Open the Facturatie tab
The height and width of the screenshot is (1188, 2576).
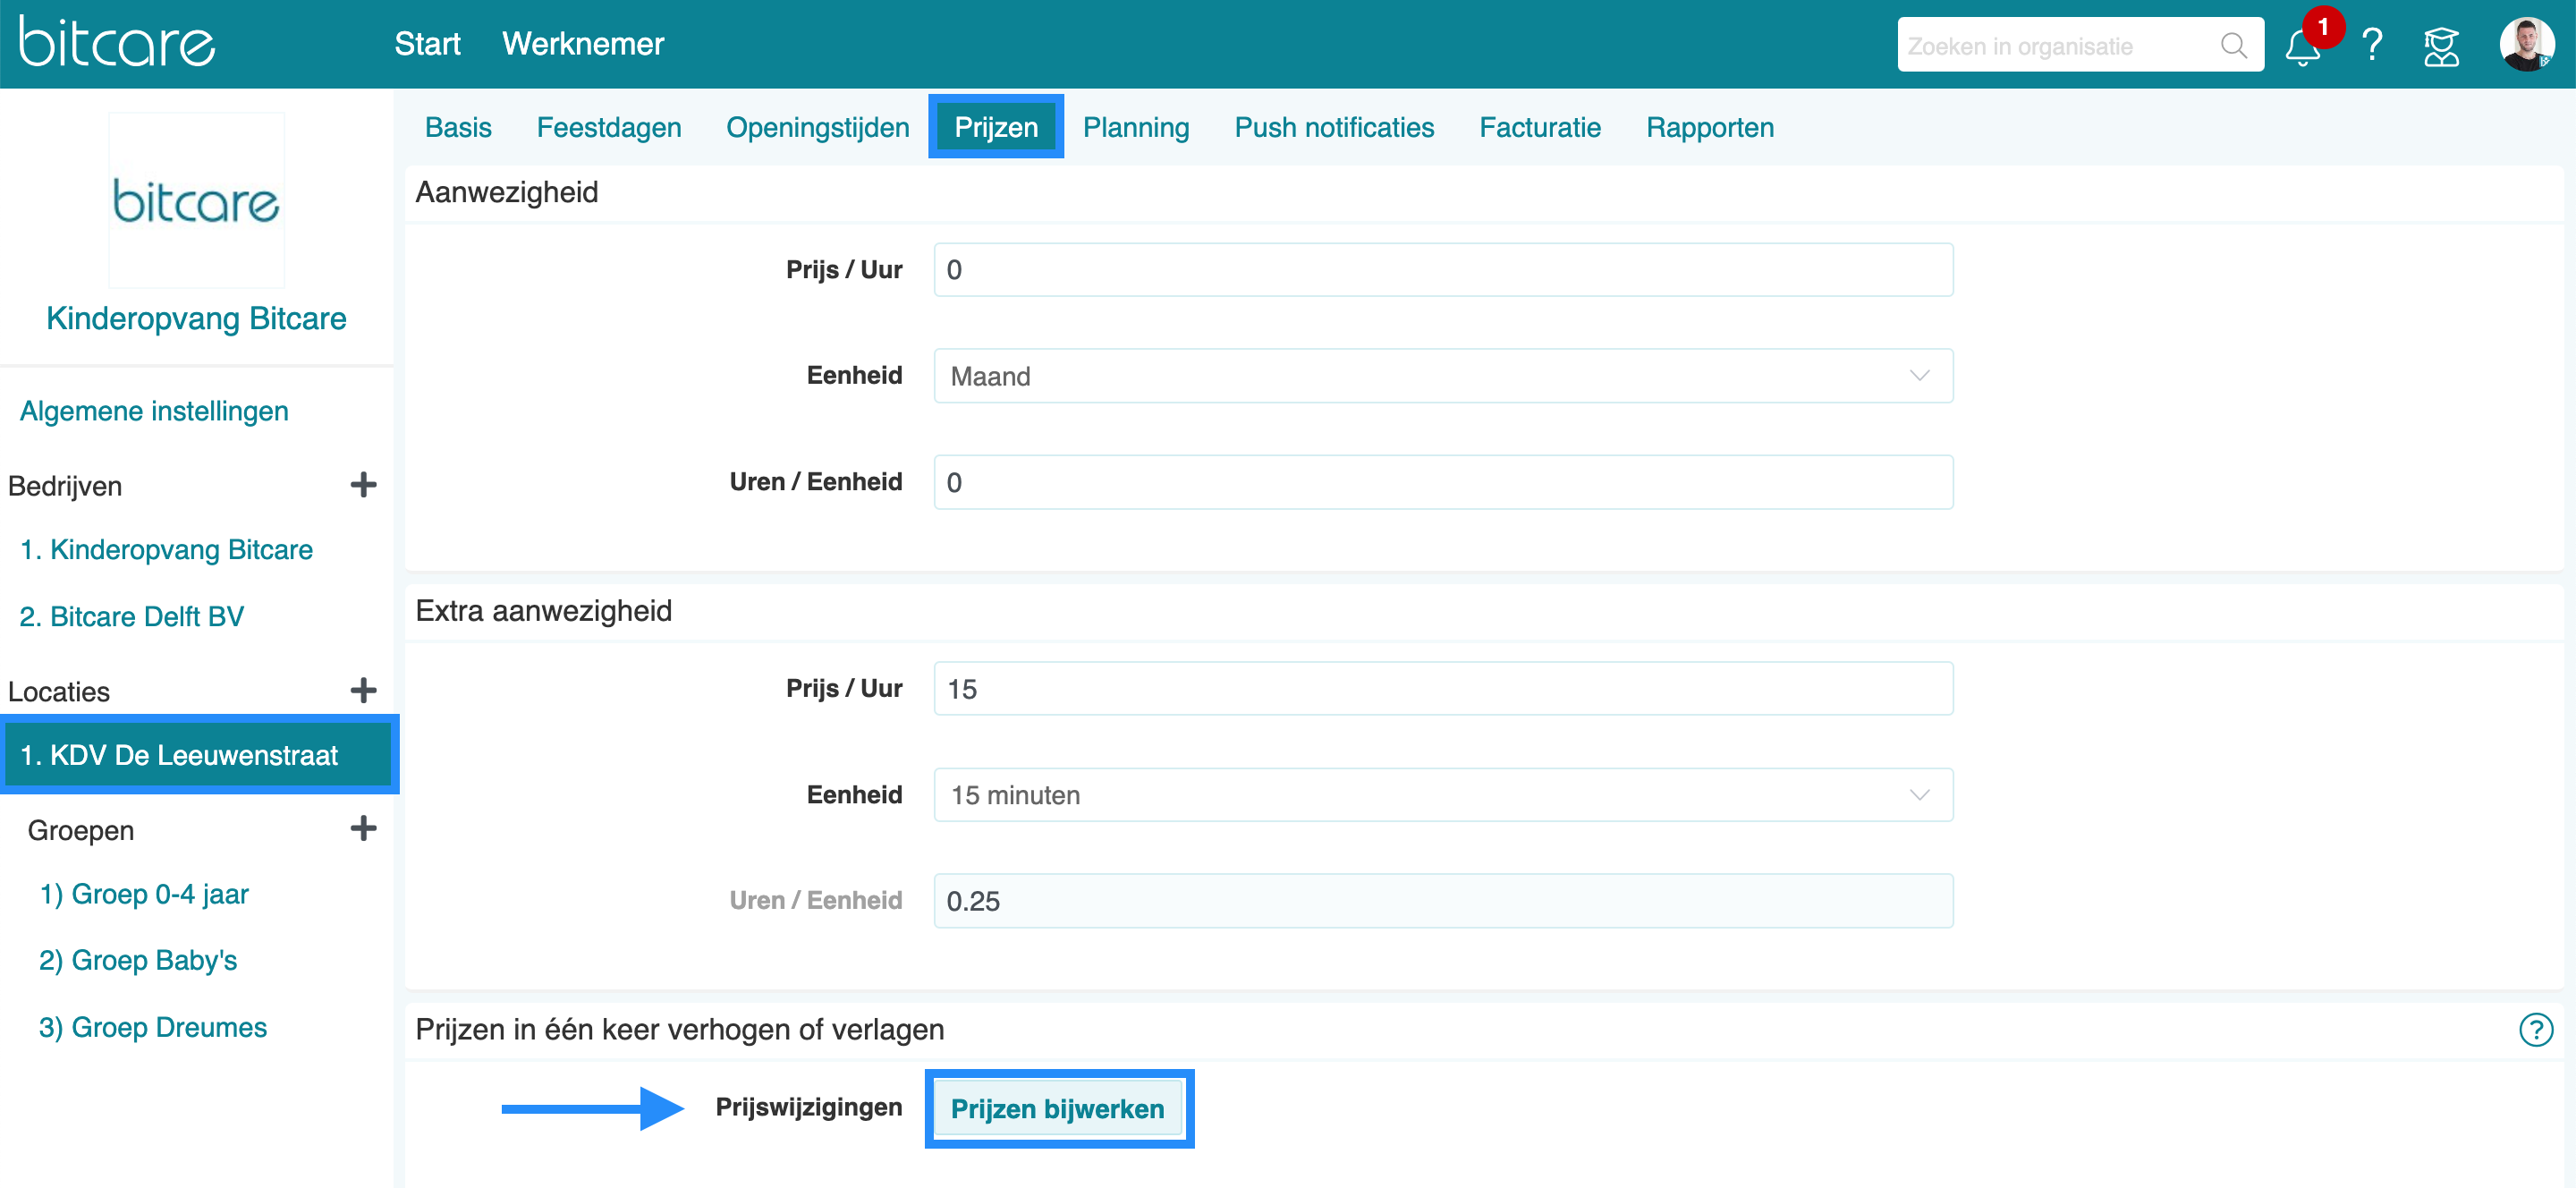1540,127
